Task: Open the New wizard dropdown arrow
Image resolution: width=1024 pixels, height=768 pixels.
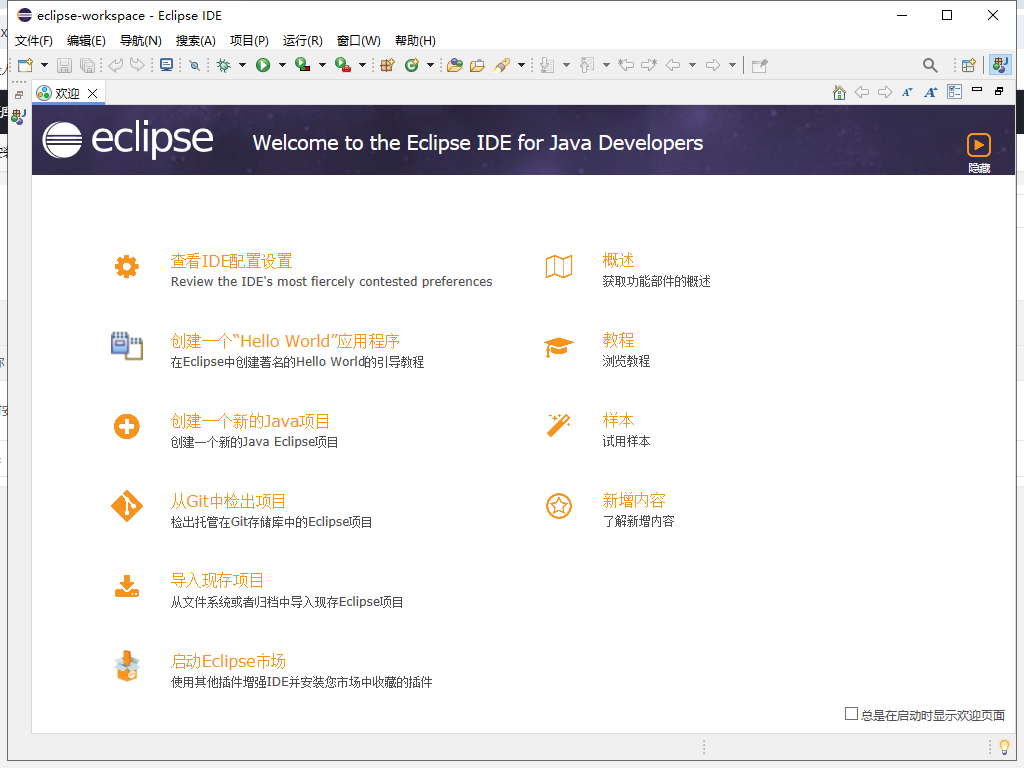Action: (44, 65)
